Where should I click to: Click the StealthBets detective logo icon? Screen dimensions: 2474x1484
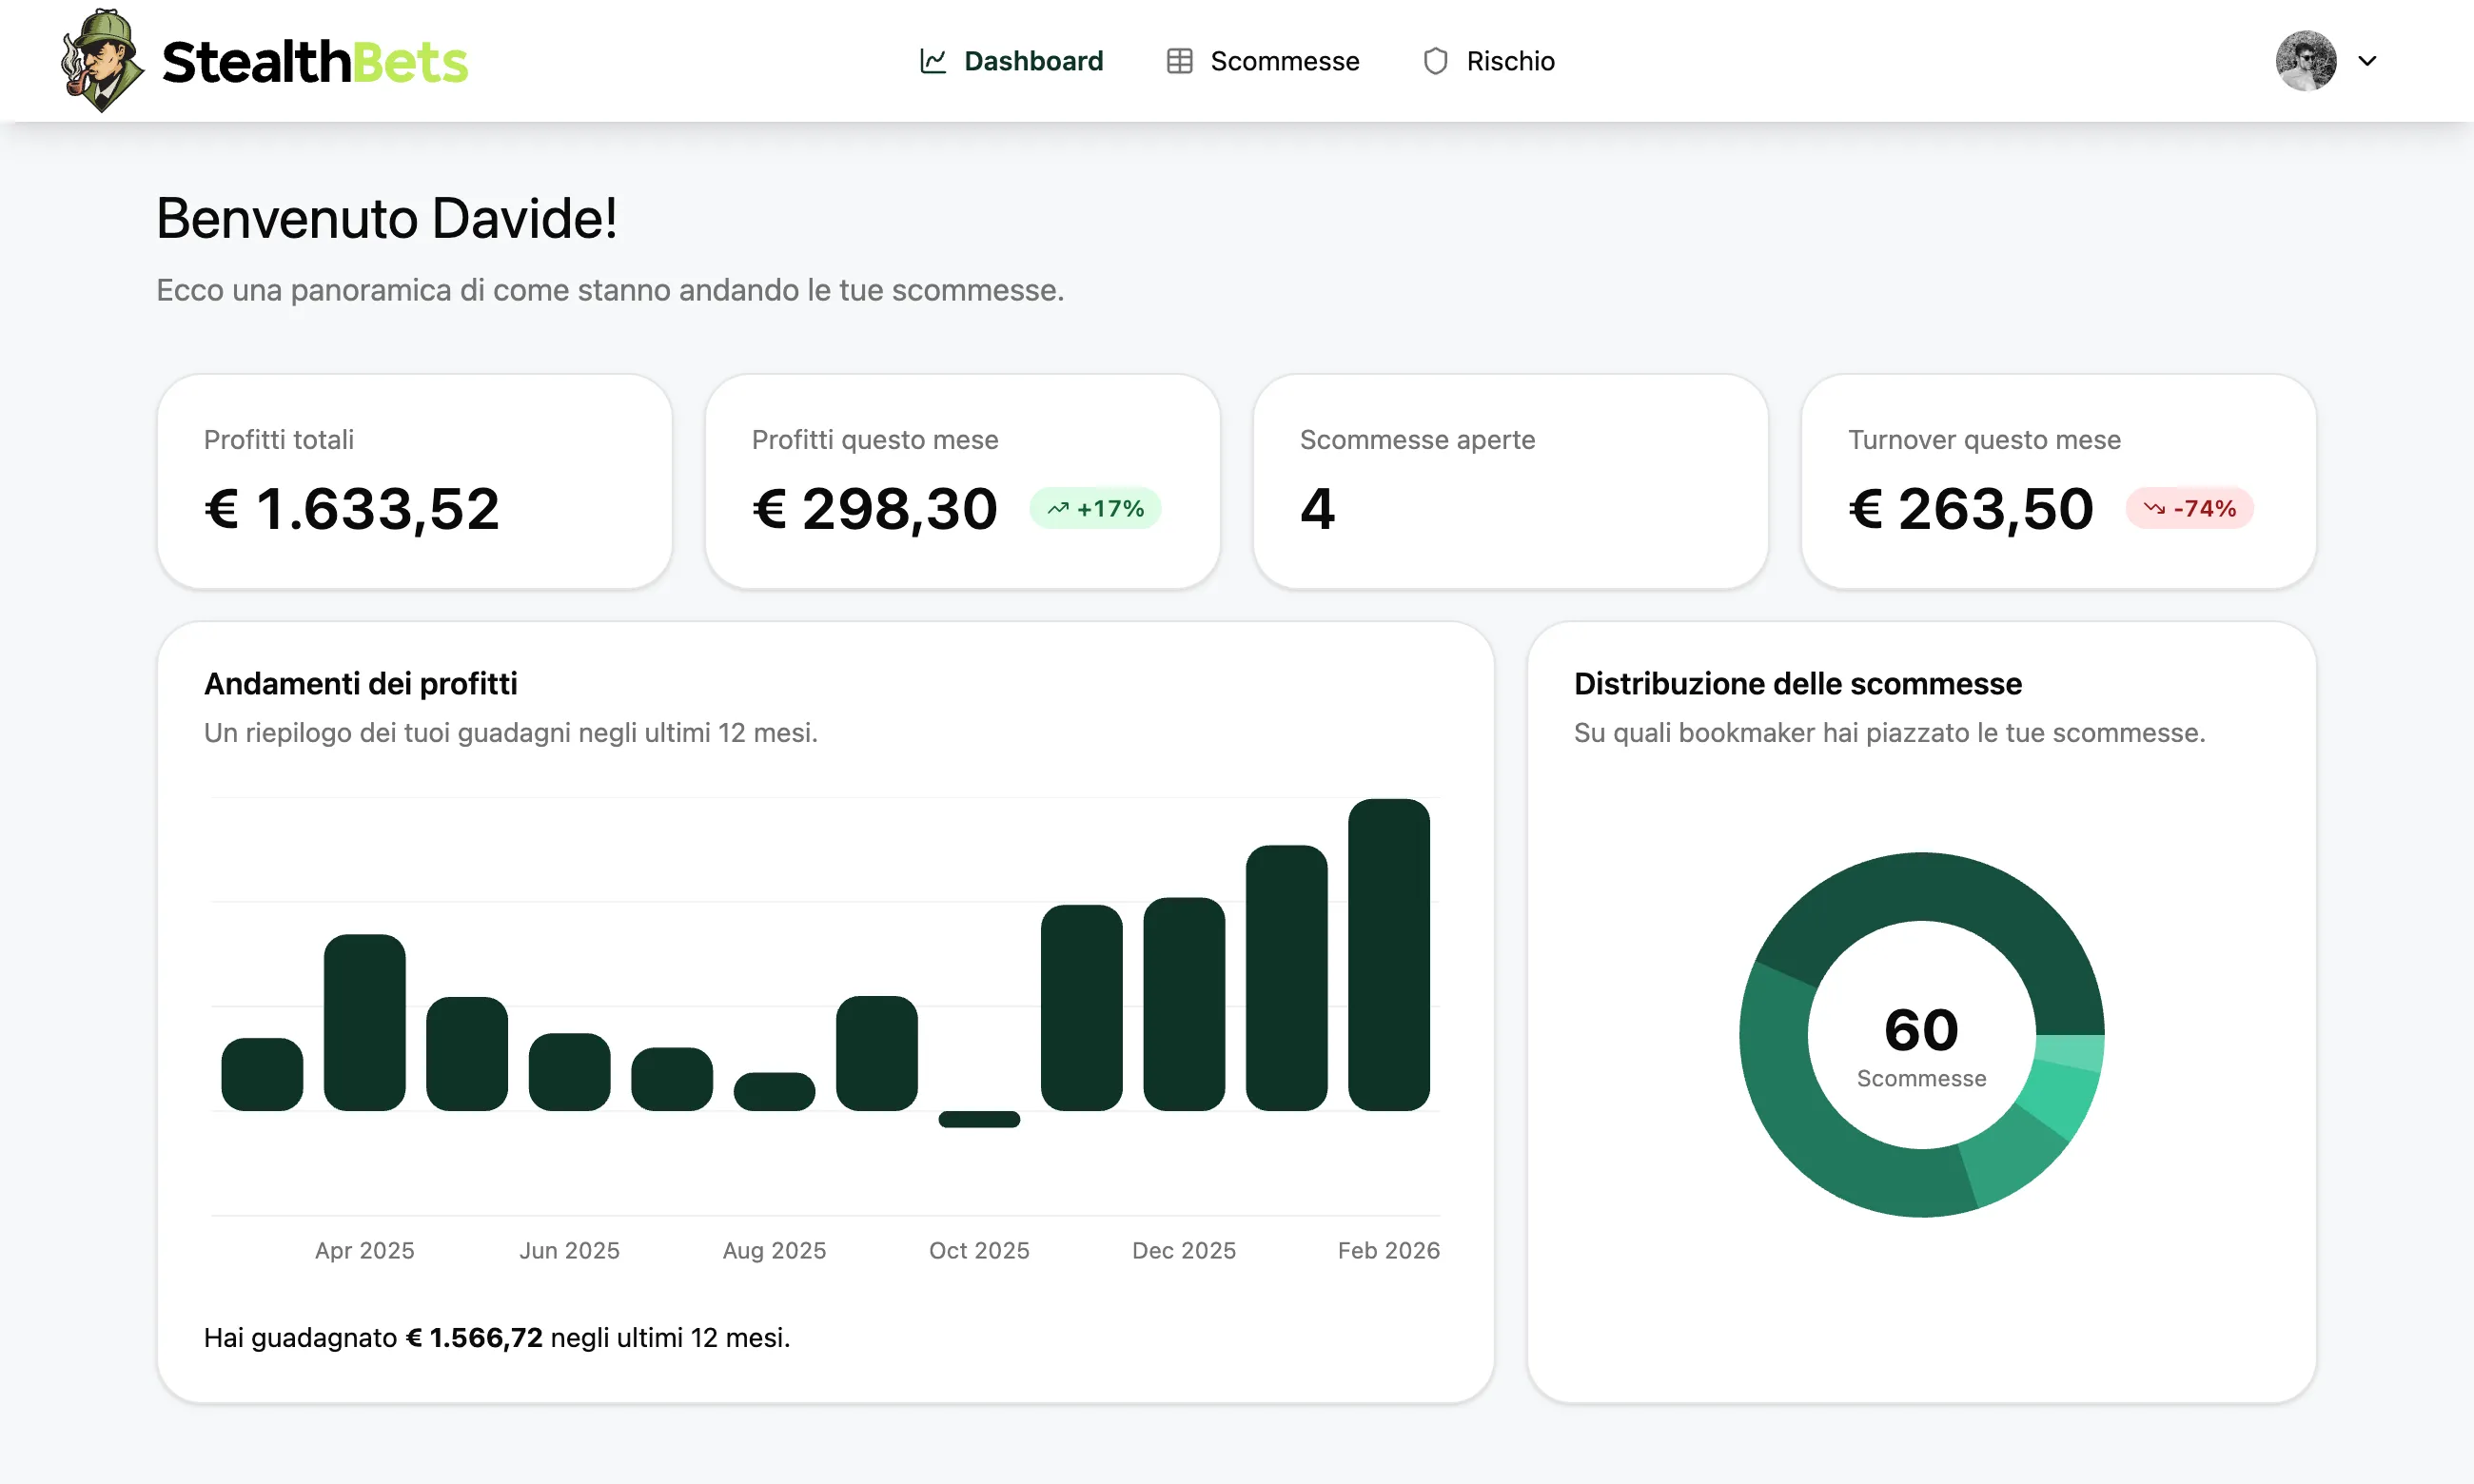coord(101,60)
